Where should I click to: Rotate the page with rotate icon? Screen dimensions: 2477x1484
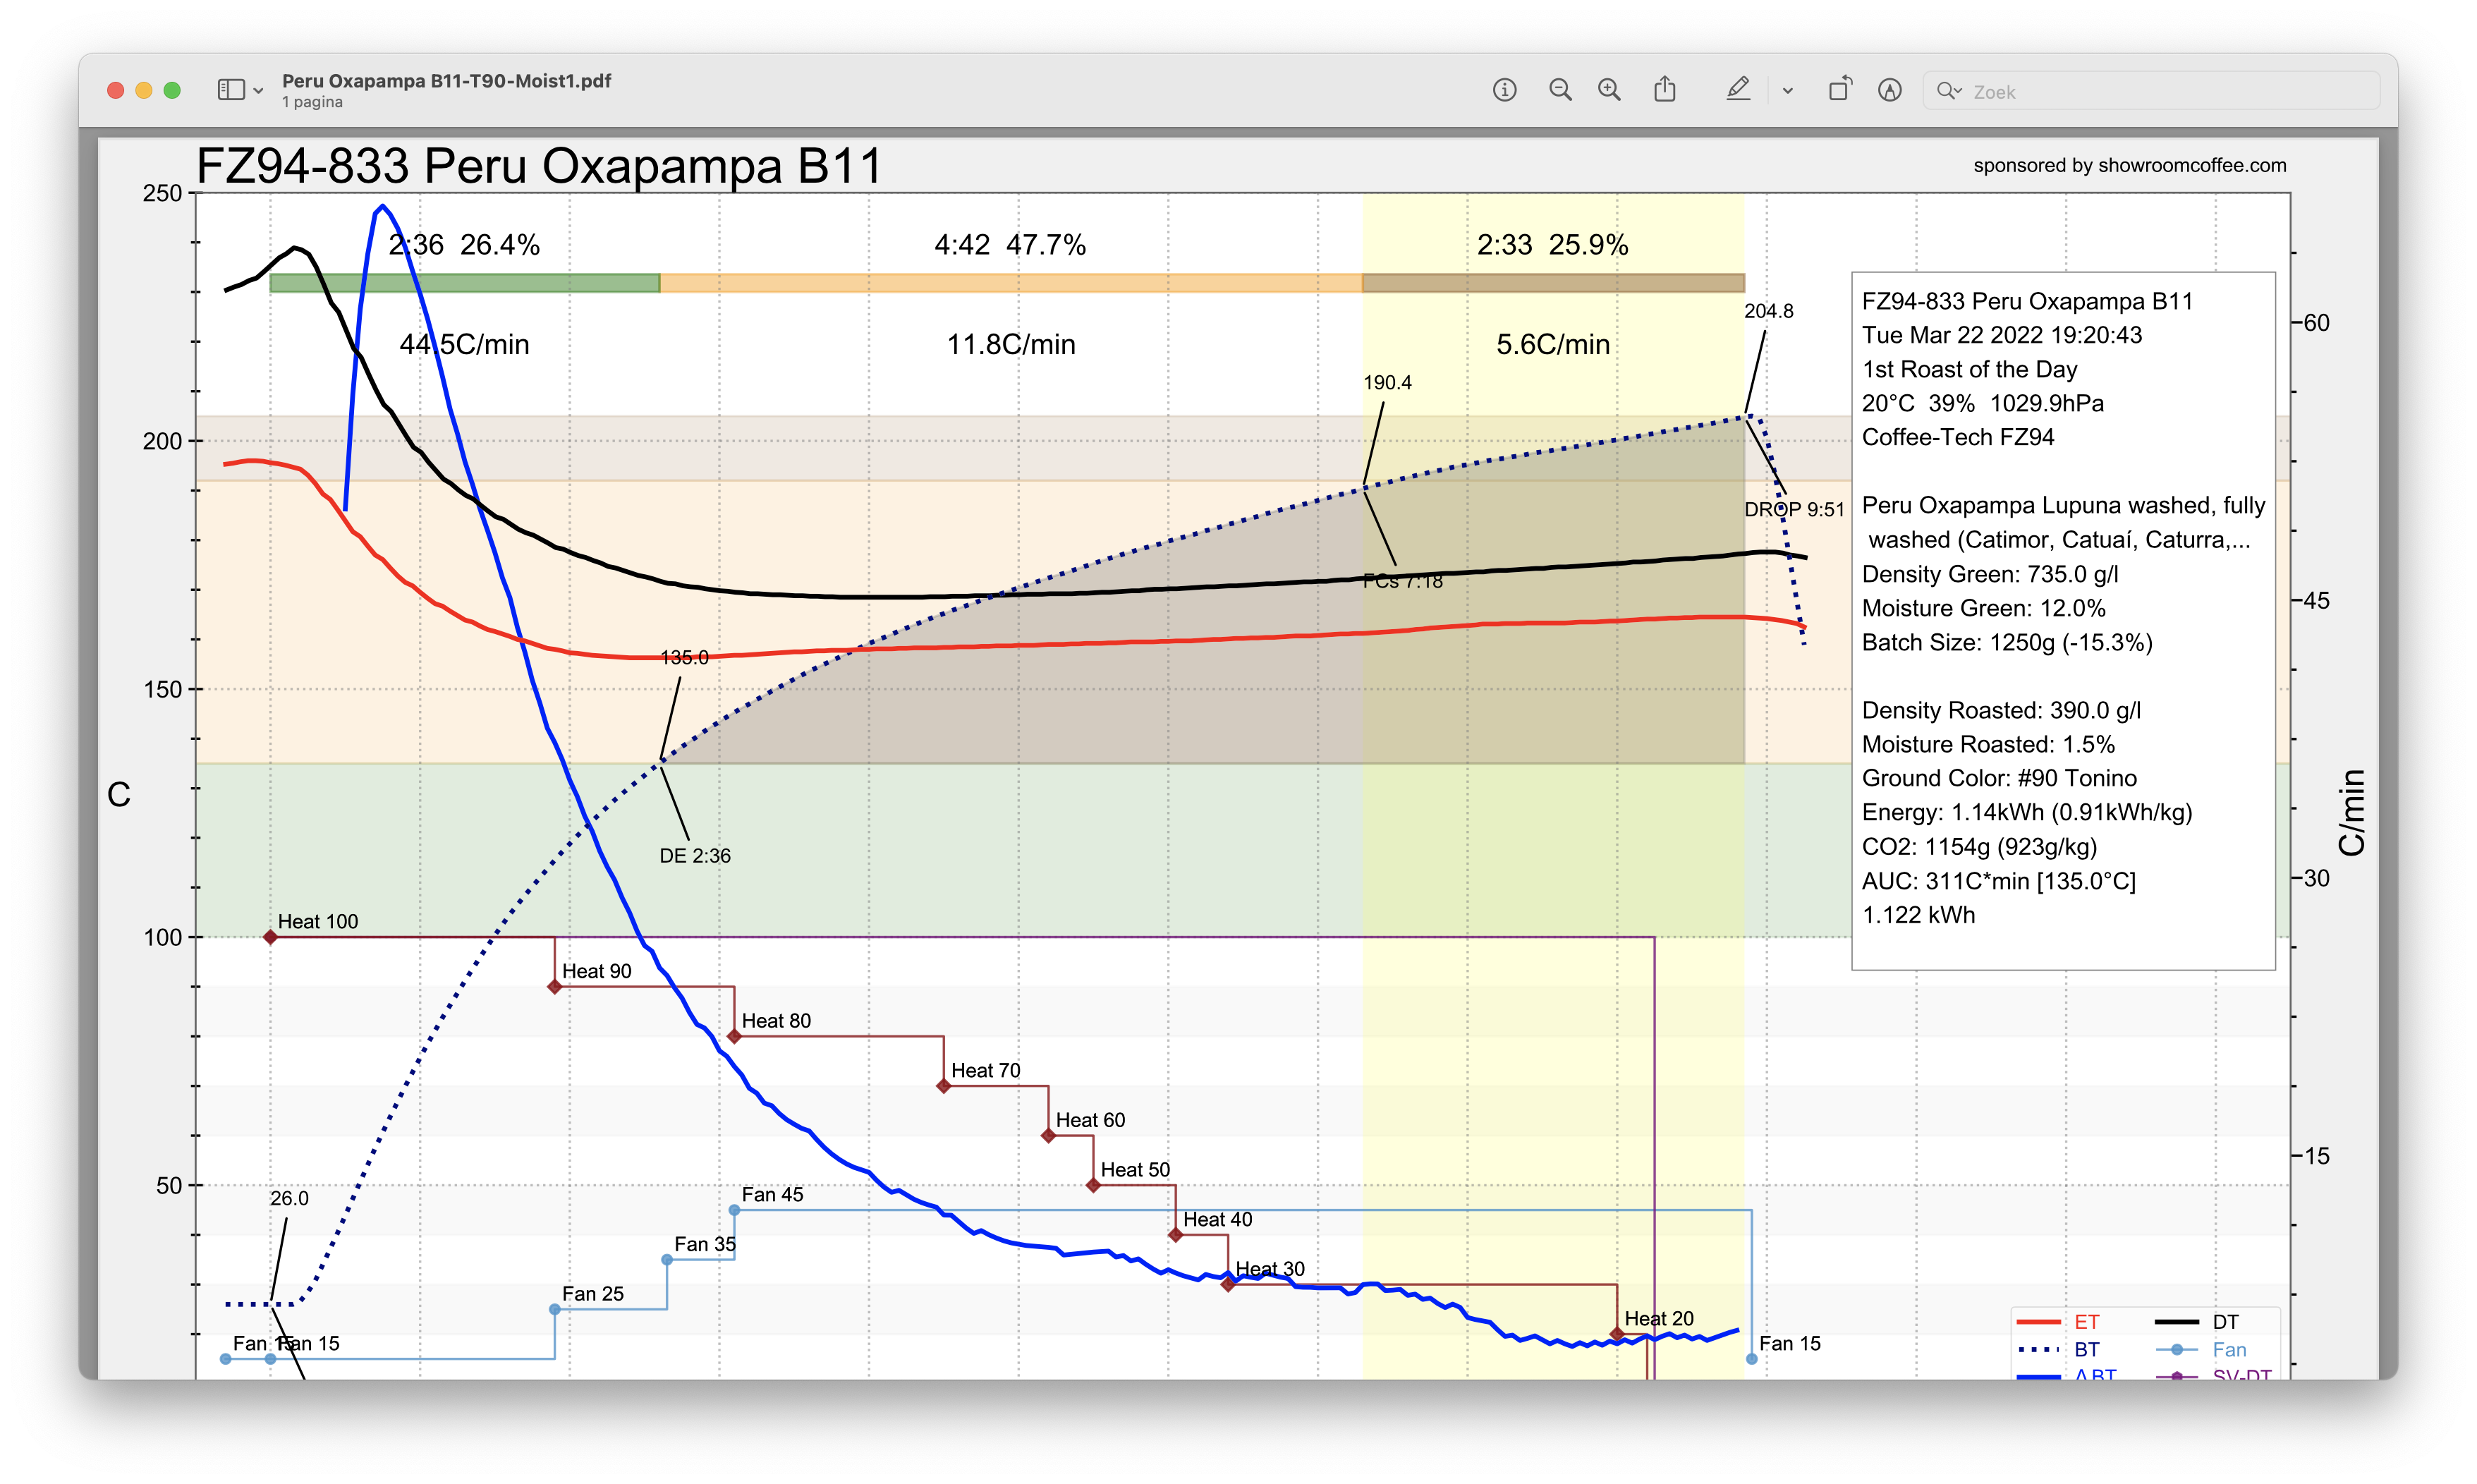click(1839, 90)
